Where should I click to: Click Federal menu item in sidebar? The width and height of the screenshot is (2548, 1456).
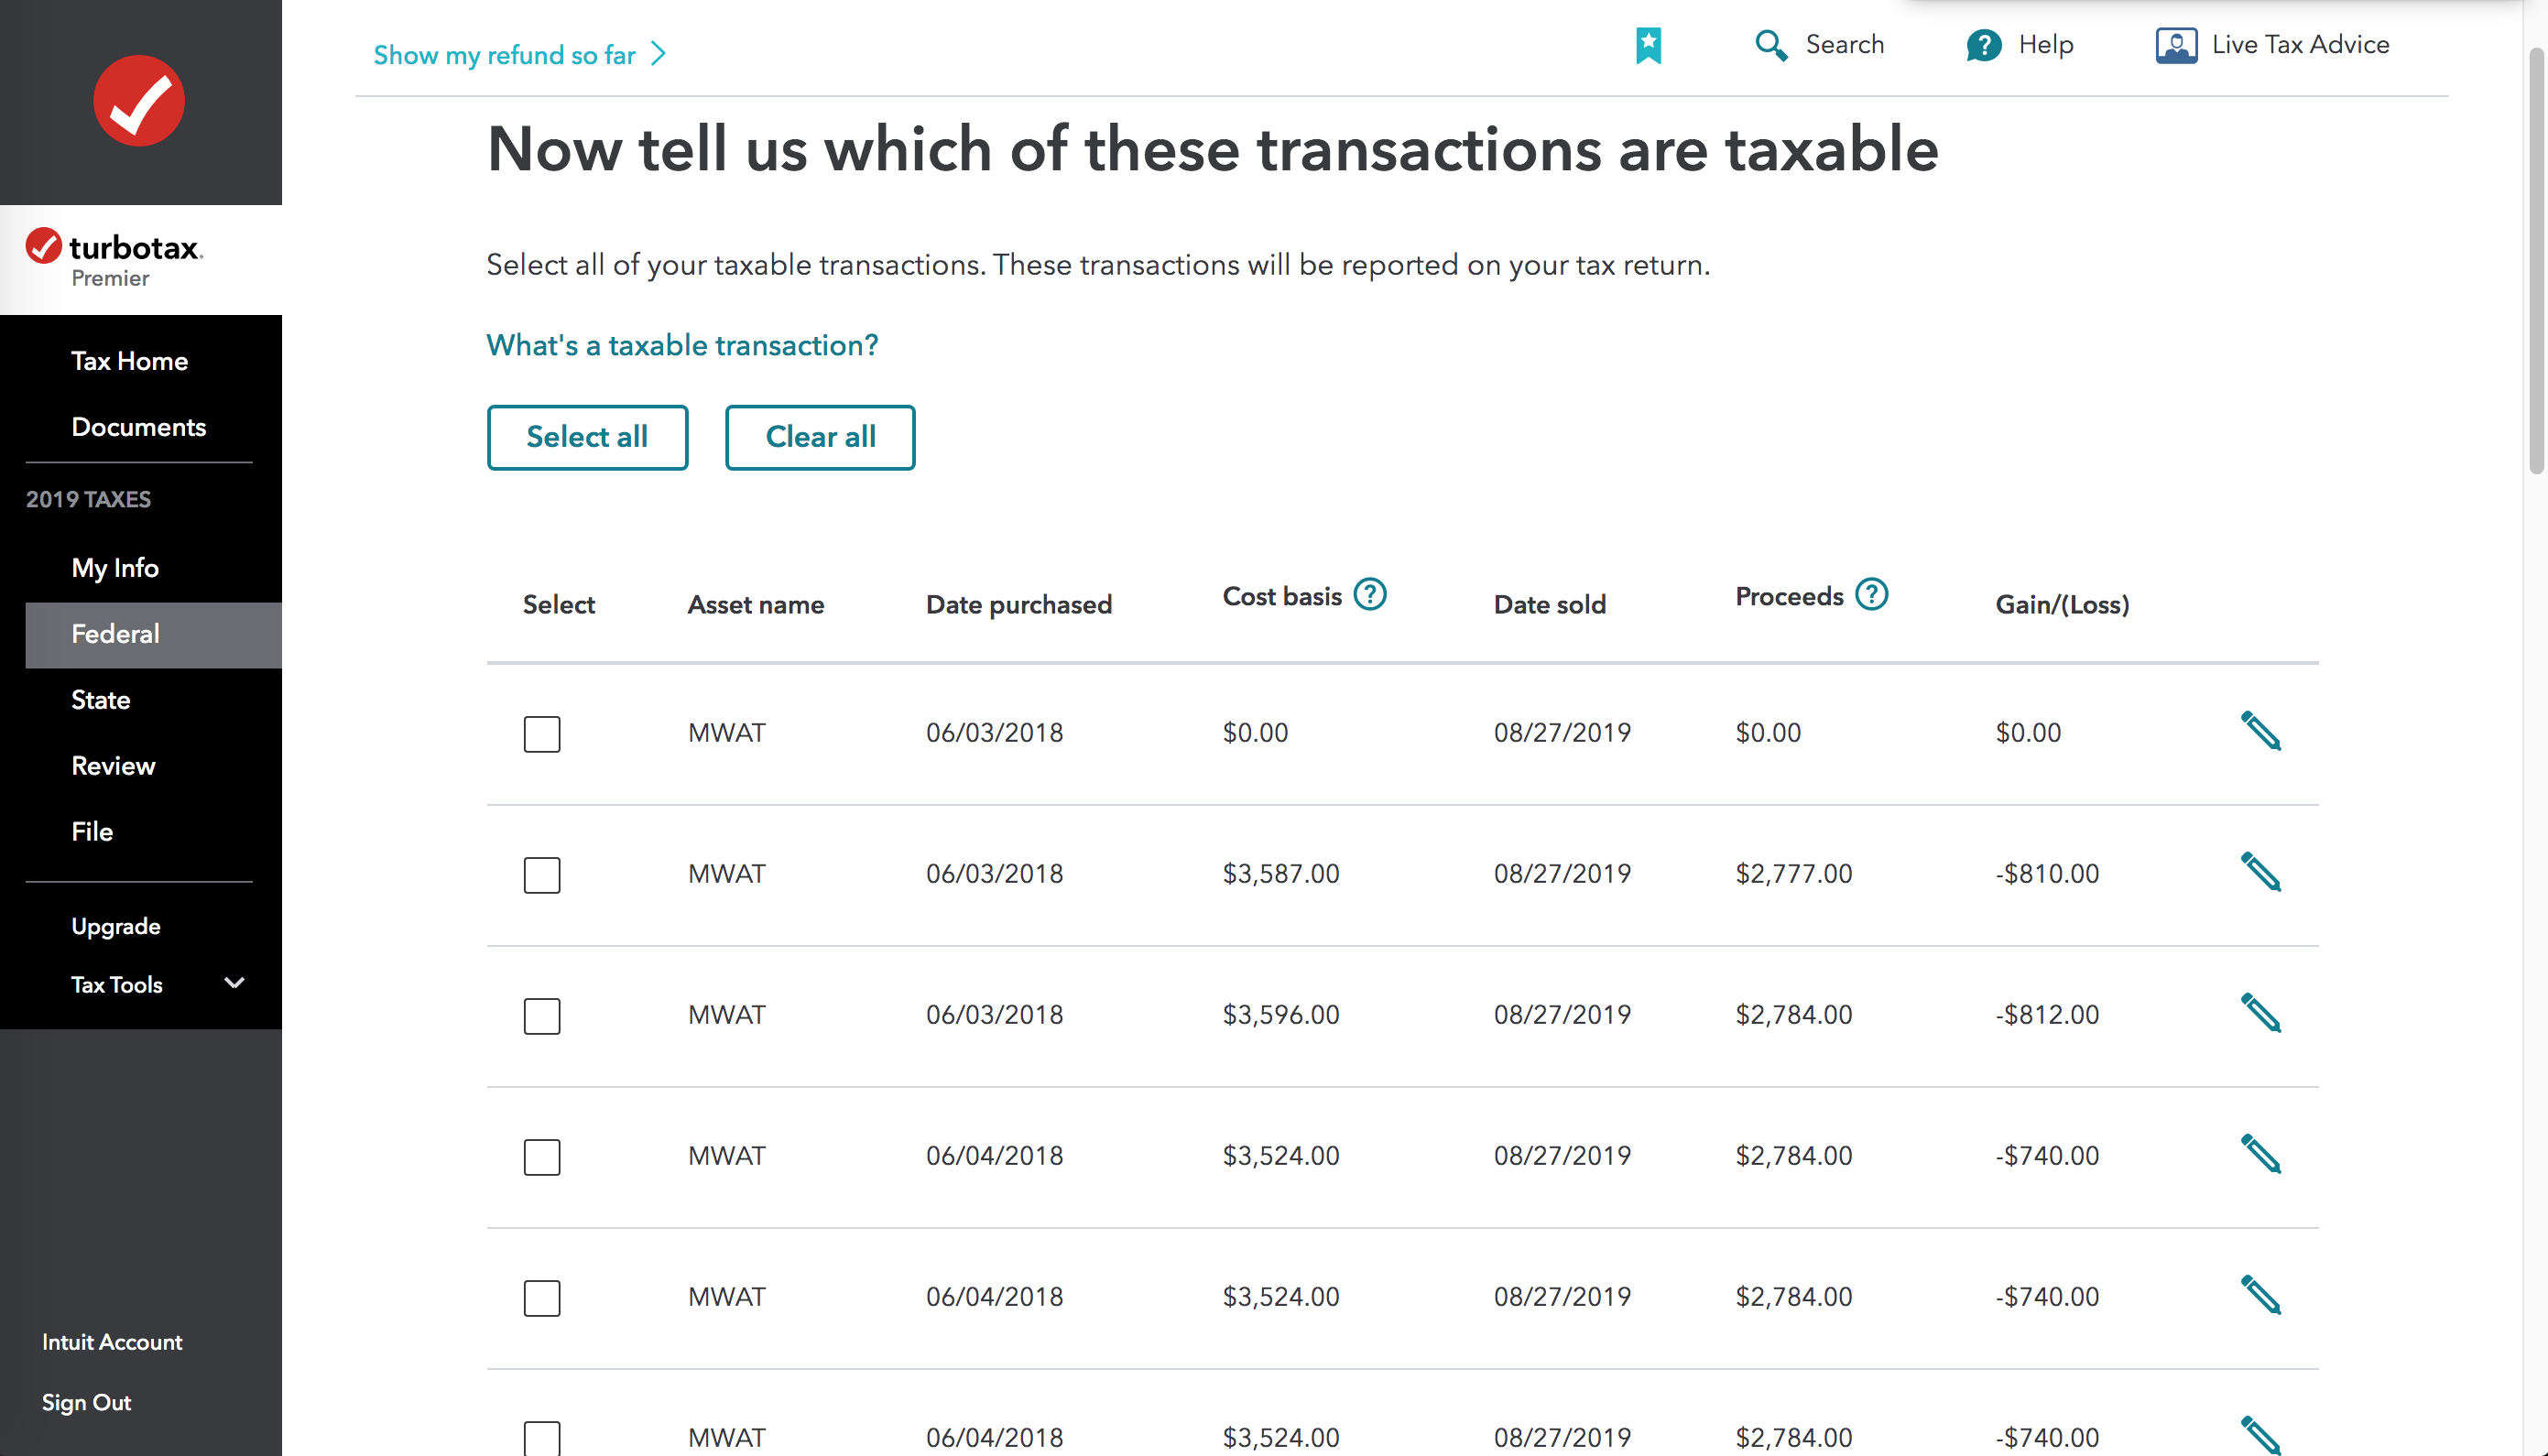(x=115, y=634)
